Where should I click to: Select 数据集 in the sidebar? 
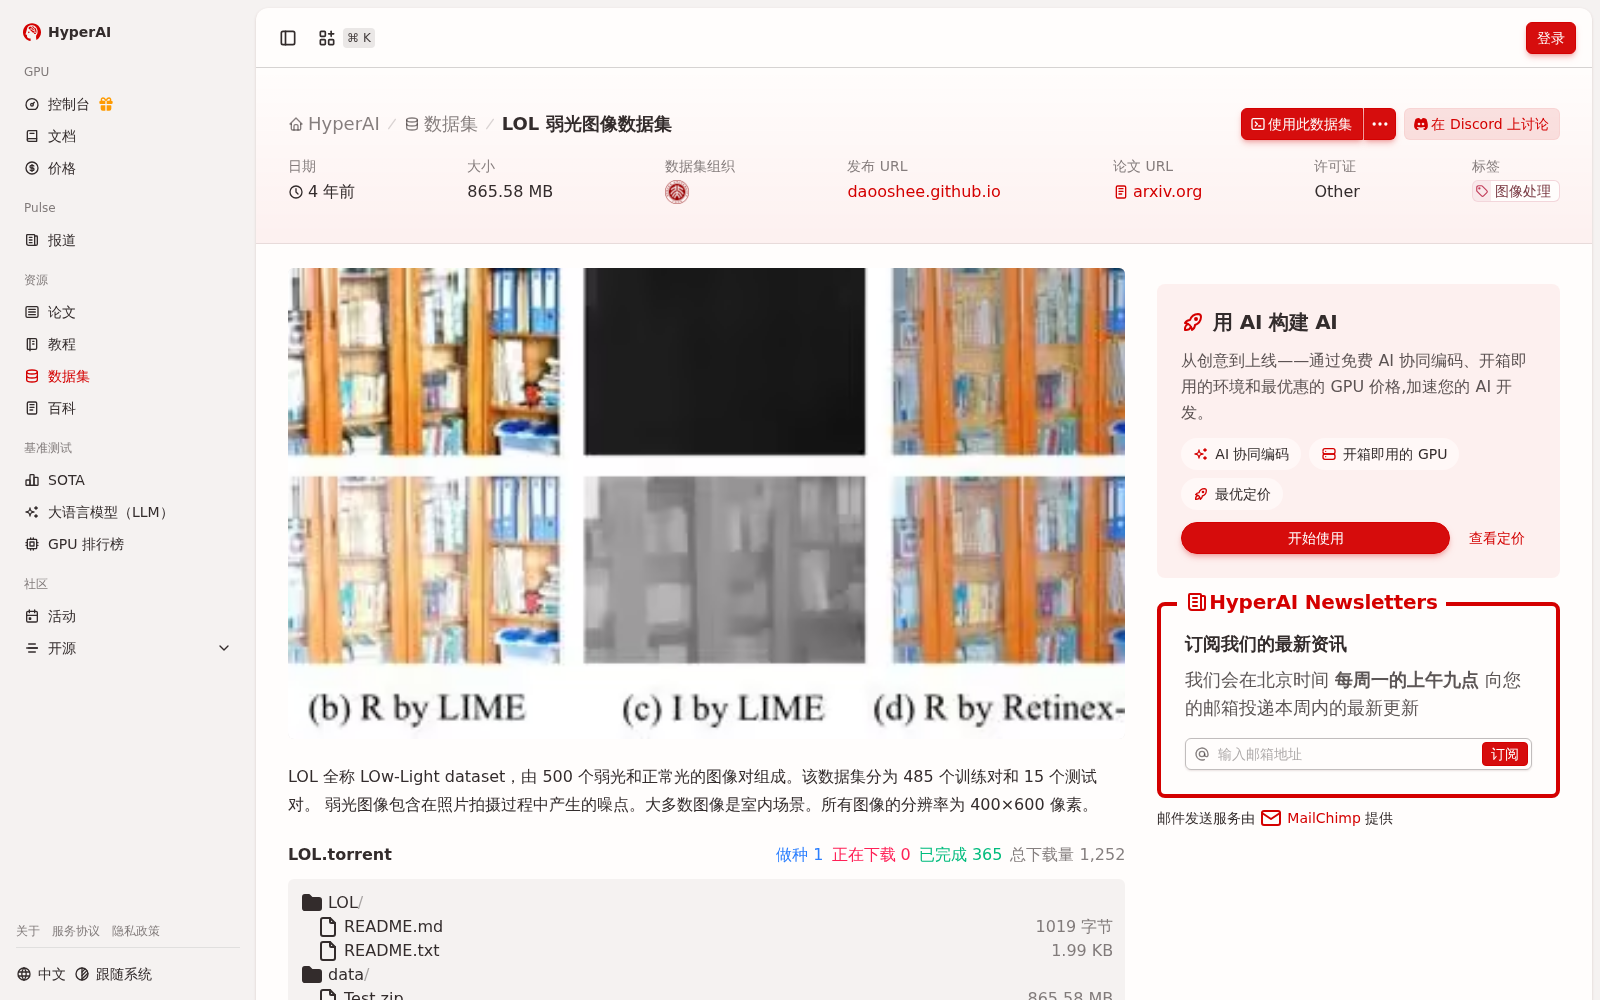pos(128,376)
